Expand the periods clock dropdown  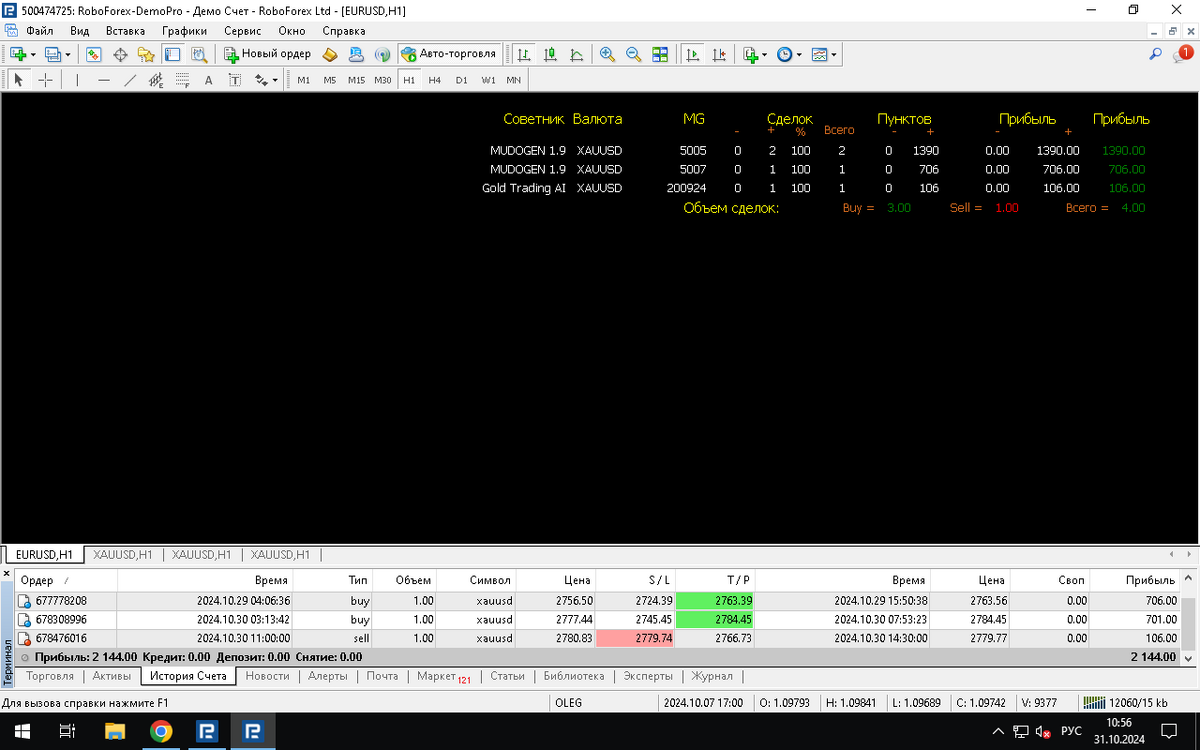coord(798,54)
